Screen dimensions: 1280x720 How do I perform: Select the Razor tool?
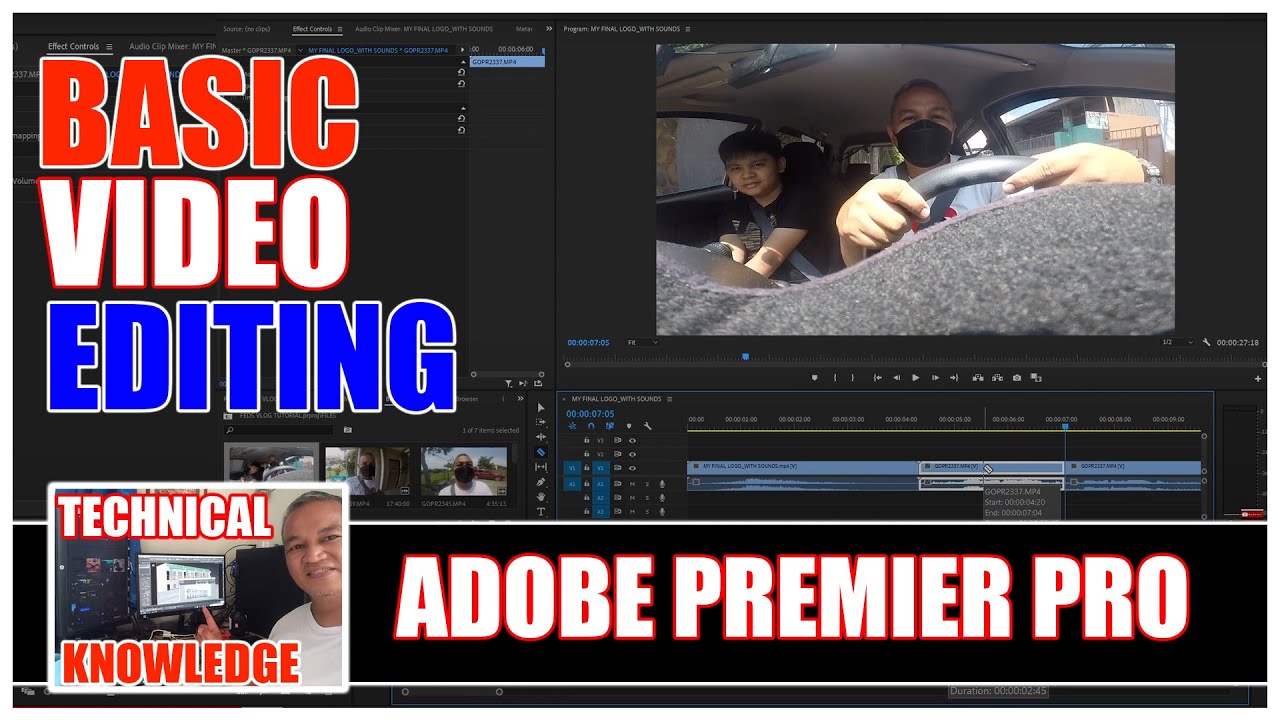pyautogui.click(x=541, y=452)
